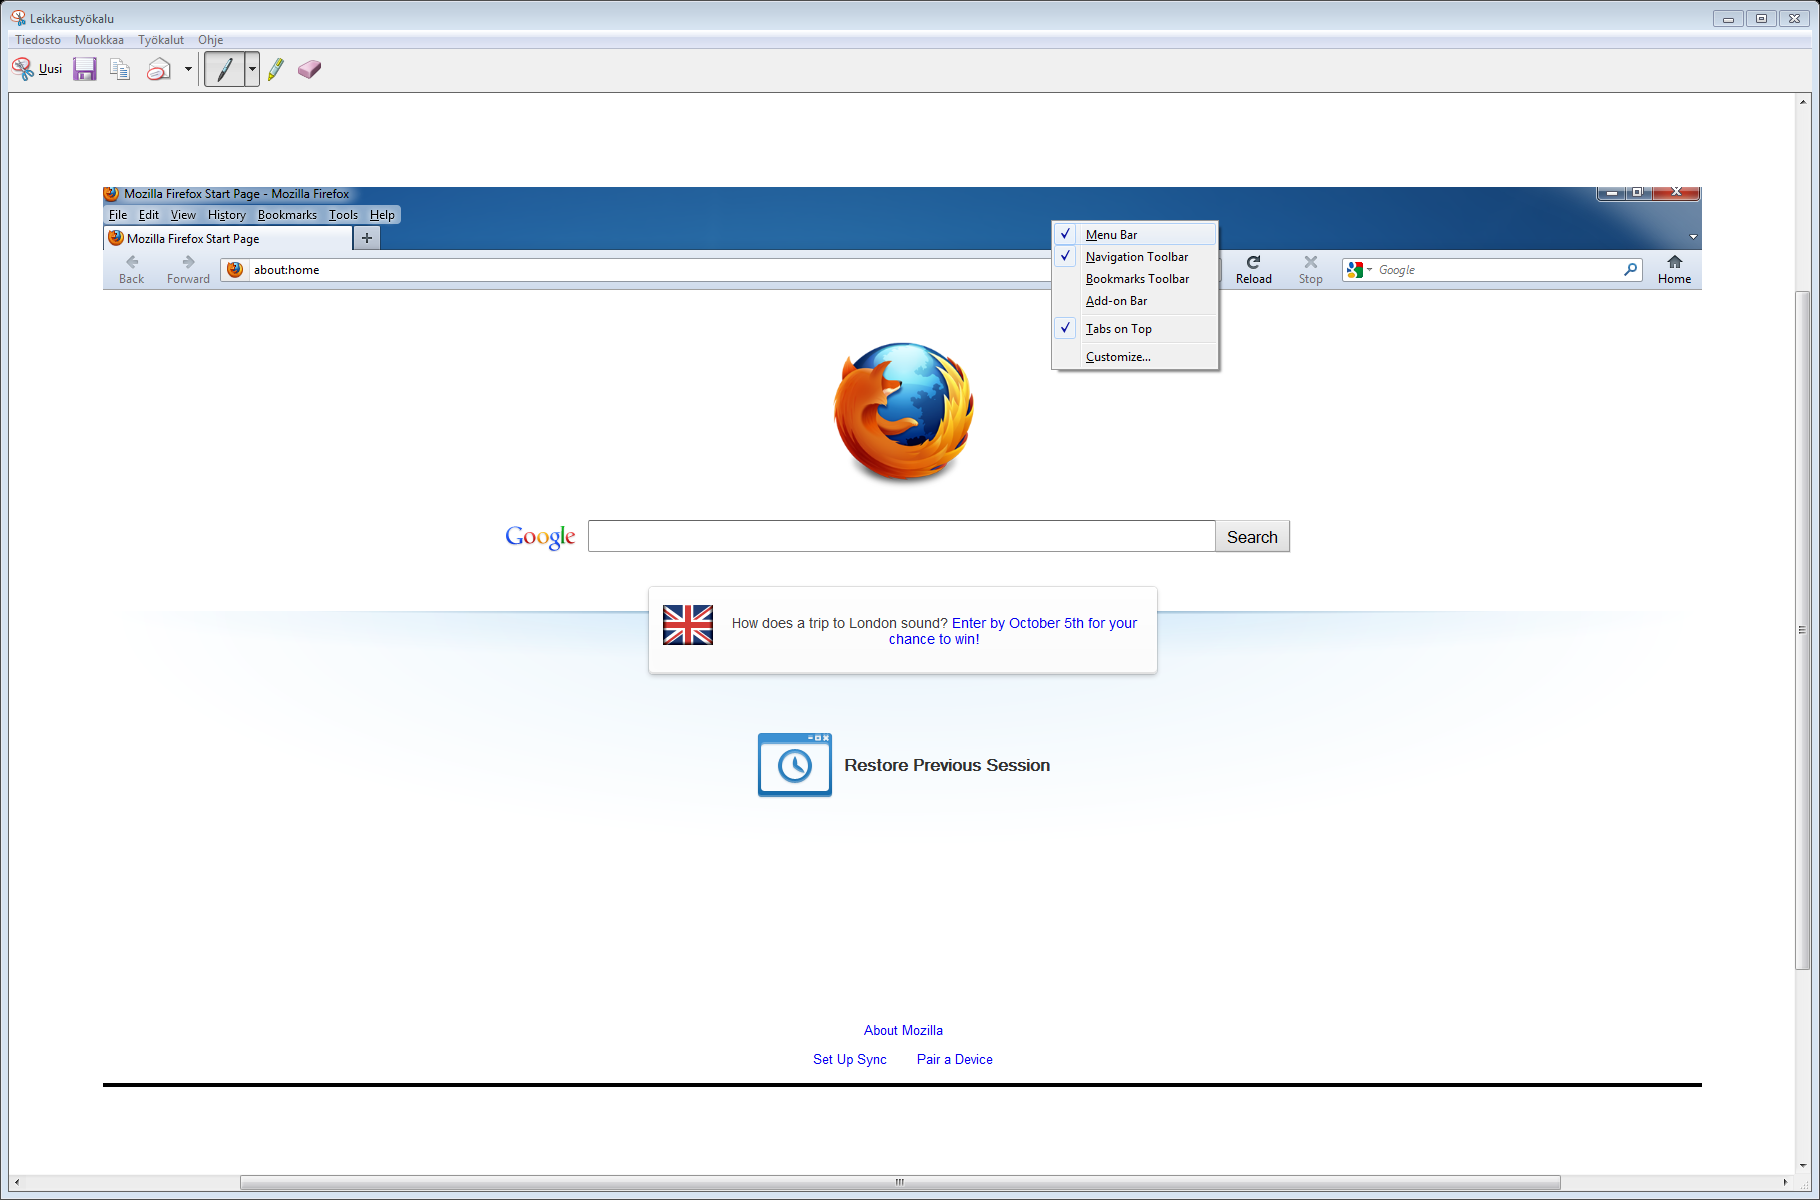Viewport: 1820px width, 1200px height.
Task: Enable Add-on Bar in context menu
Action: [1135, 301]
